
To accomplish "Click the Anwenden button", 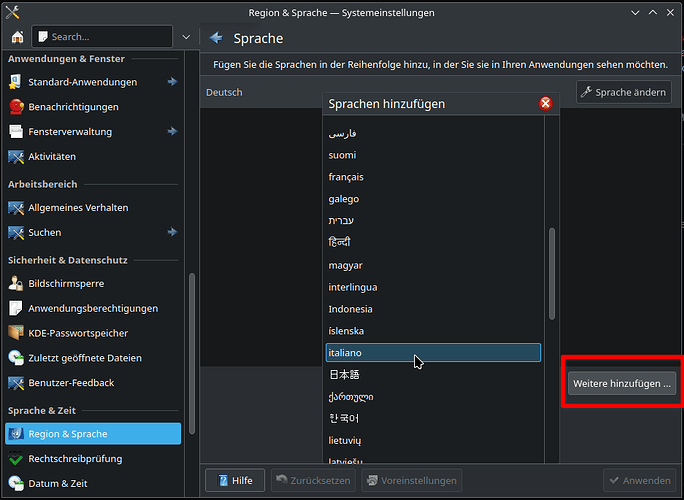I will [x=640, y=480].
